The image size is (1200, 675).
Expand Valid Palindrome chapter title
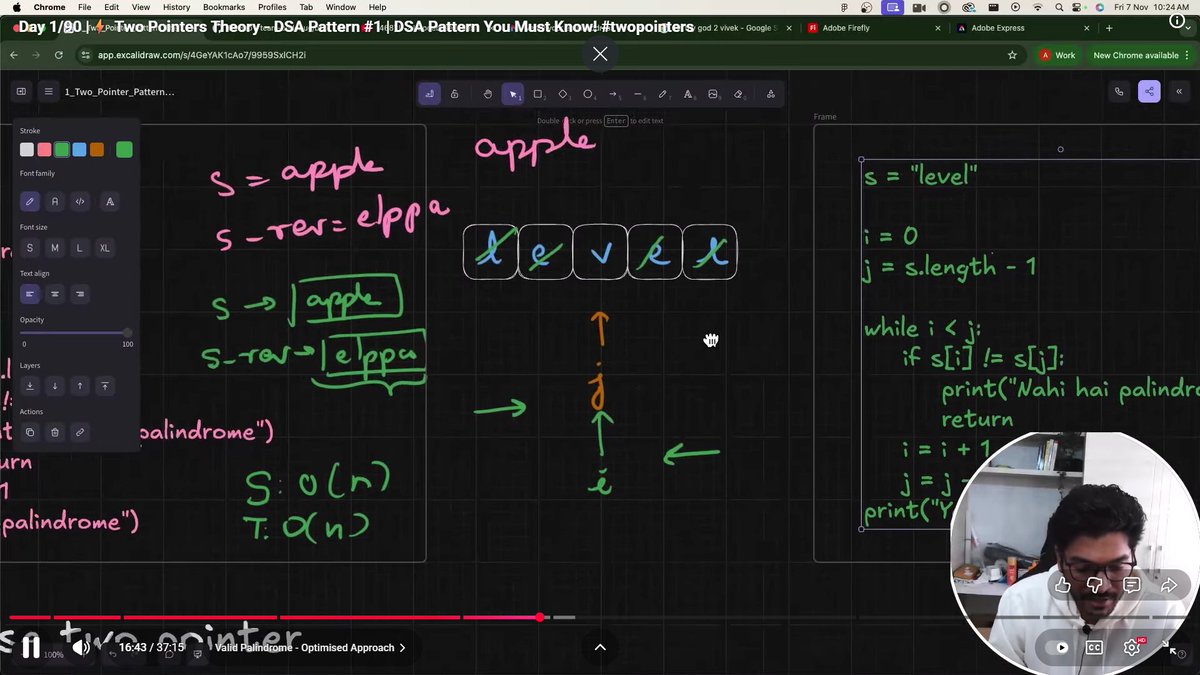(x=310, y=647)
